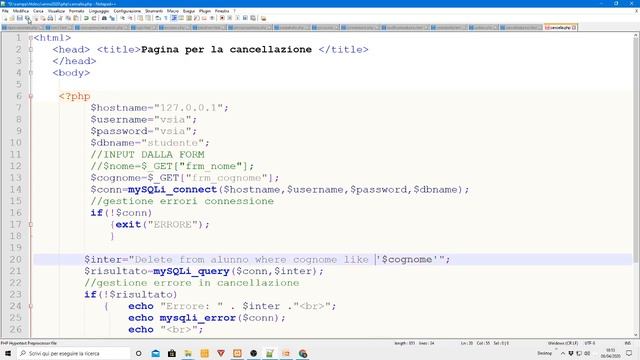Viewport: 640px width, 360px height.
Task: Collapse the brace fold on line 24
Action: 31,306
